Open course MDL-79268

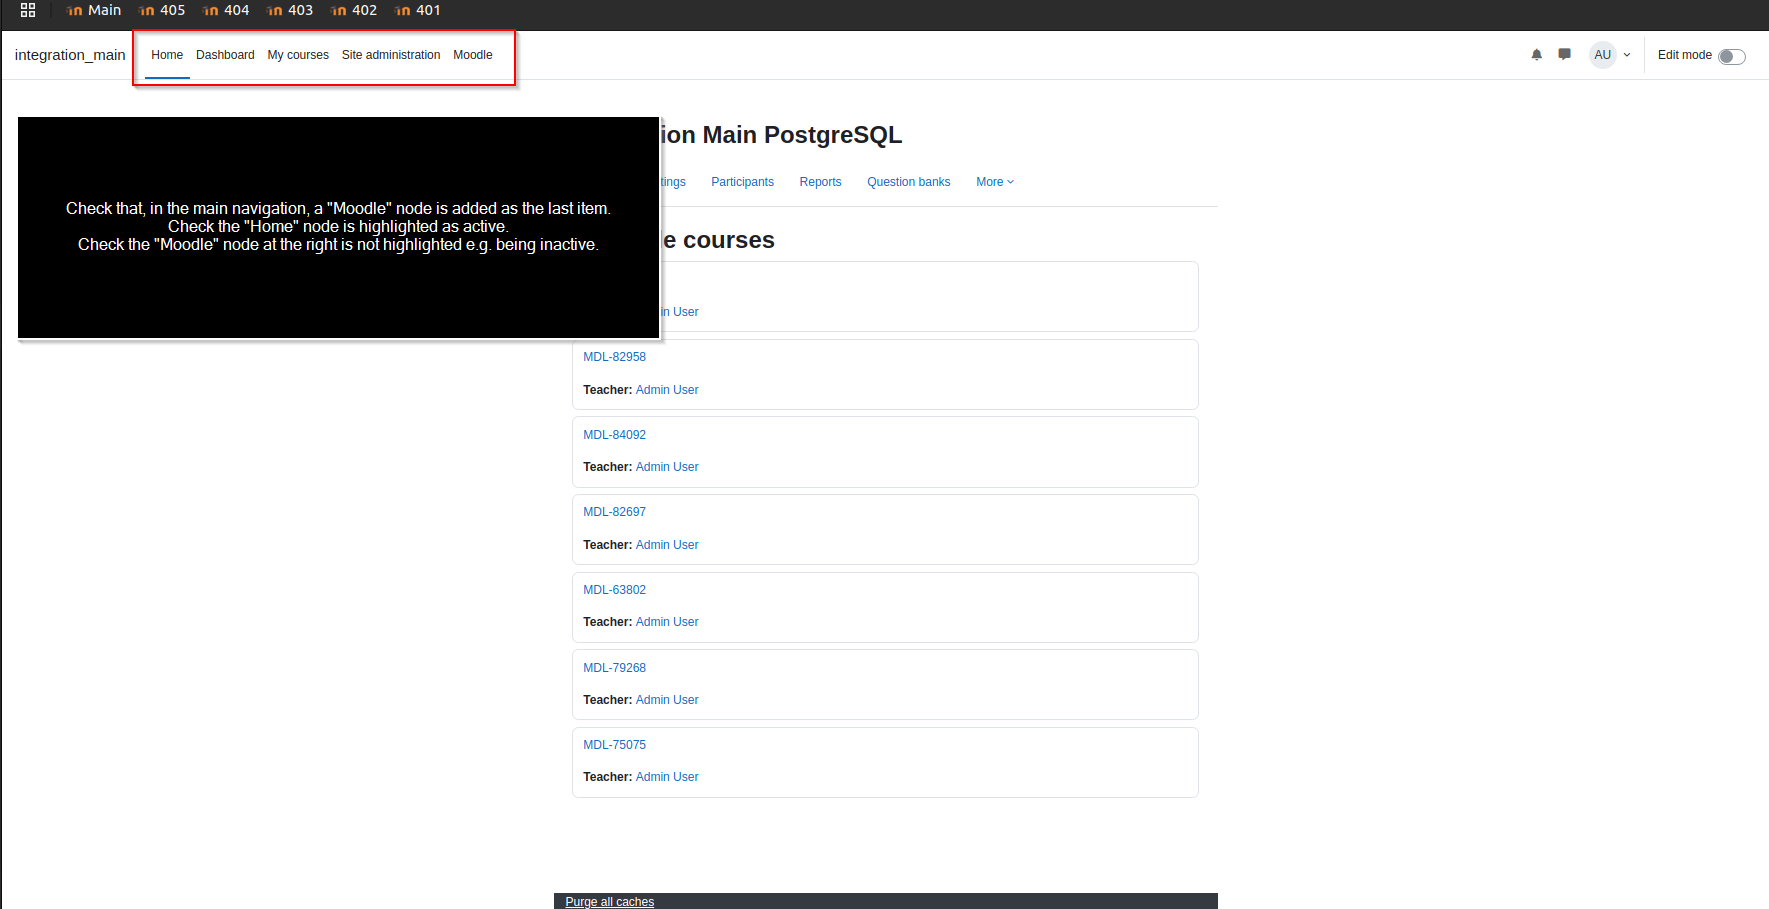point(614,668)
